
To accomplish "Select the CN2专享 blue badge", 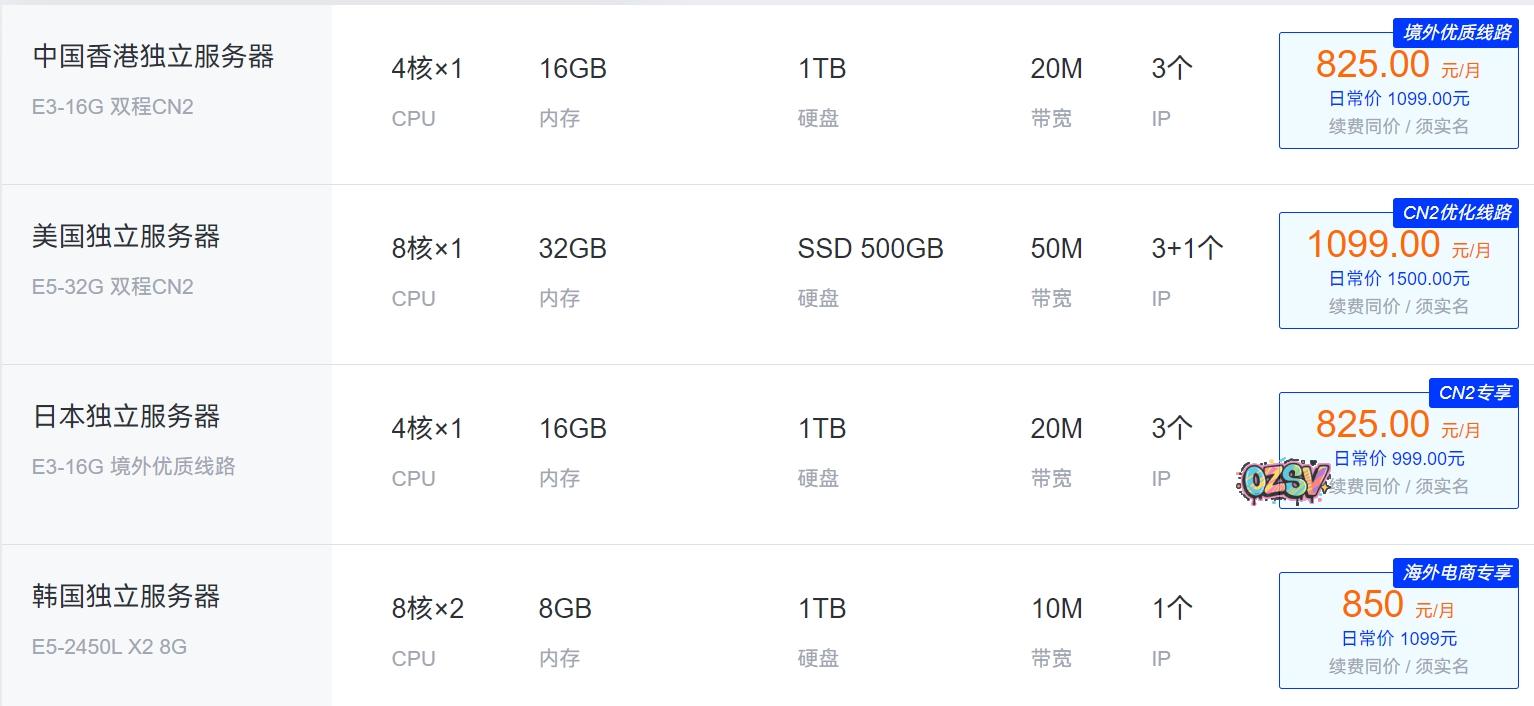I will tap(1474, 393).
